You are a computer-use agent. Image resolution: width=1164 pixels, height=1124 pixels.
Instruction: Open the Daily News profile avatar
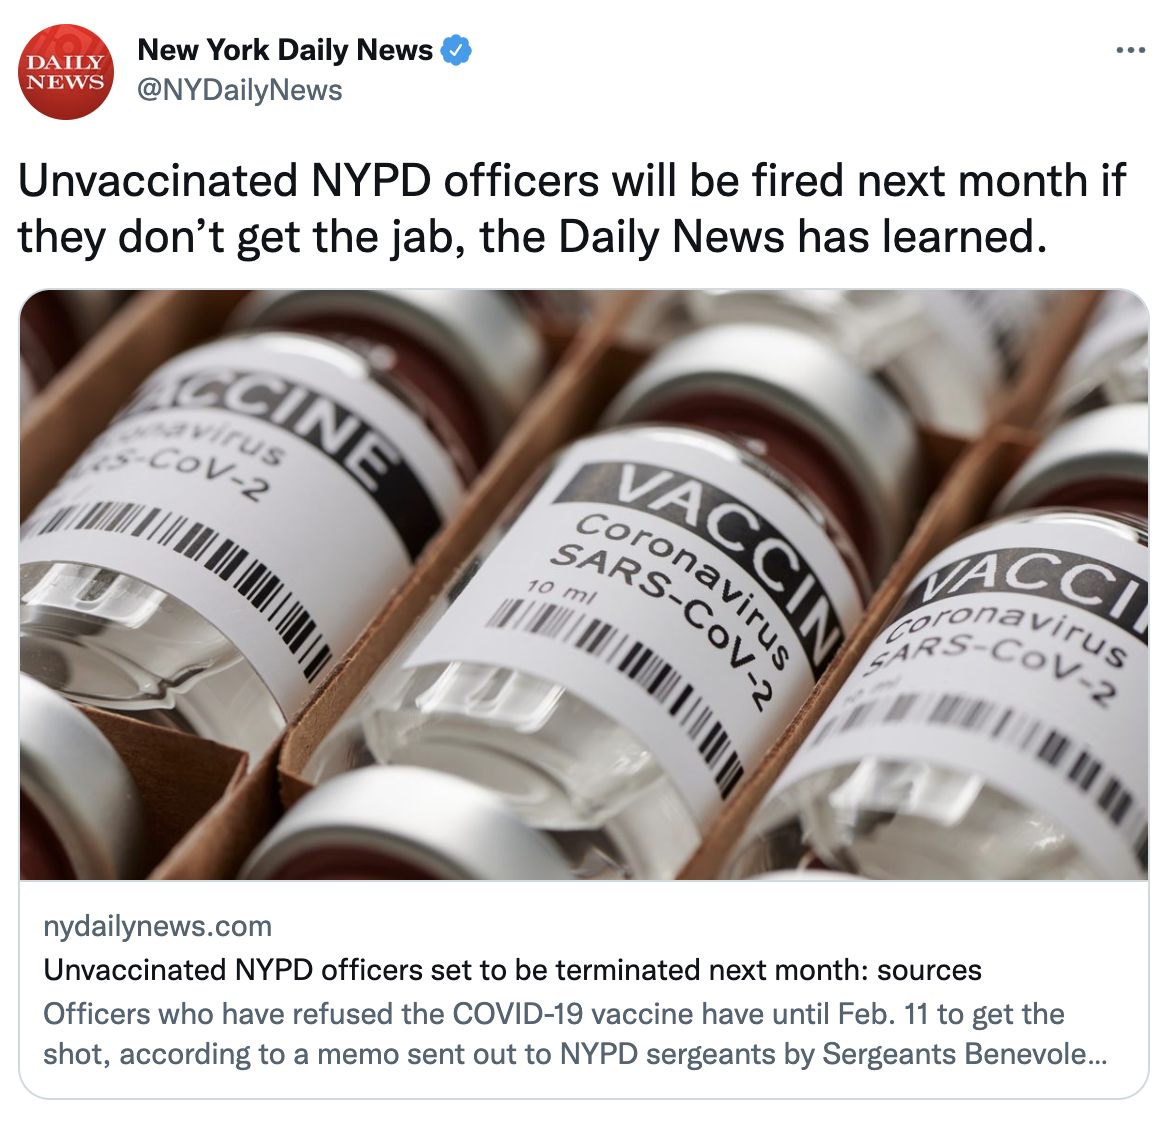66,72
